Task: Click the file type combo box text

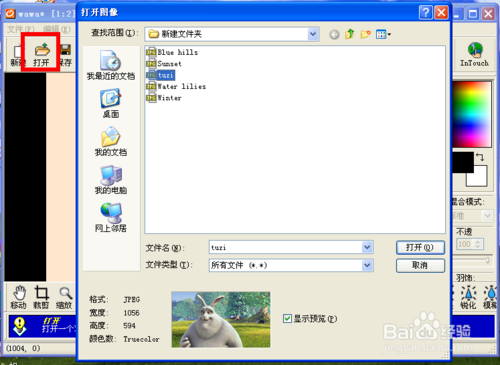Action: 239,265
